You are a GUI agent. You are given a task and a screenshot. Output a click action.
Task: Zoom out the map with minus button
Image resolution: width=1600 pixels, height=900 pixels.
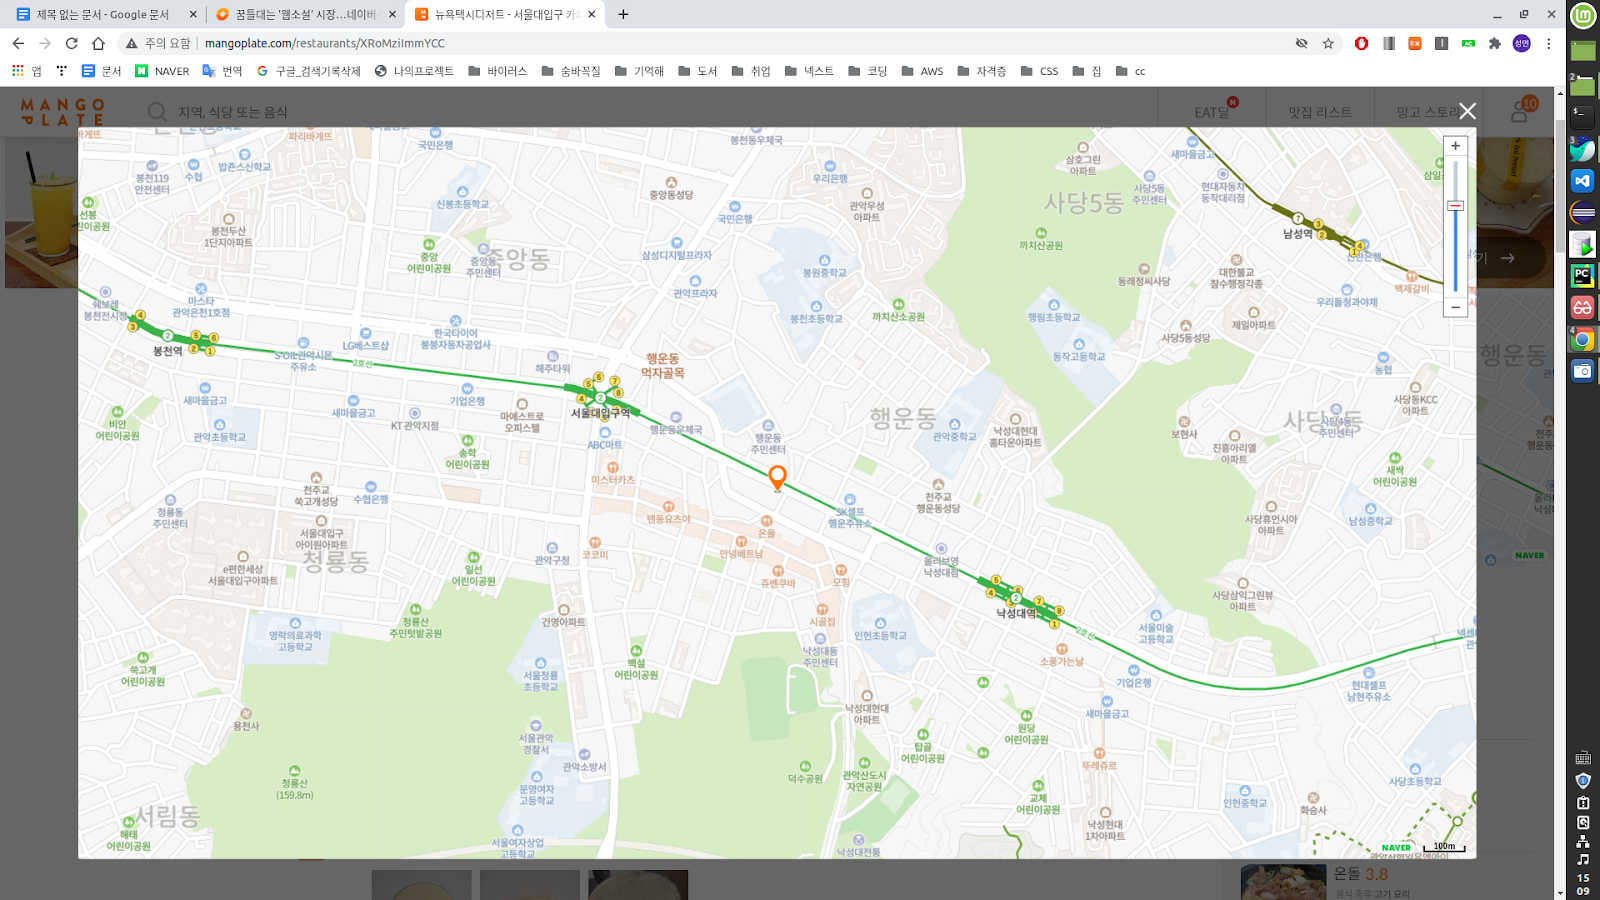click(1455, 307)
